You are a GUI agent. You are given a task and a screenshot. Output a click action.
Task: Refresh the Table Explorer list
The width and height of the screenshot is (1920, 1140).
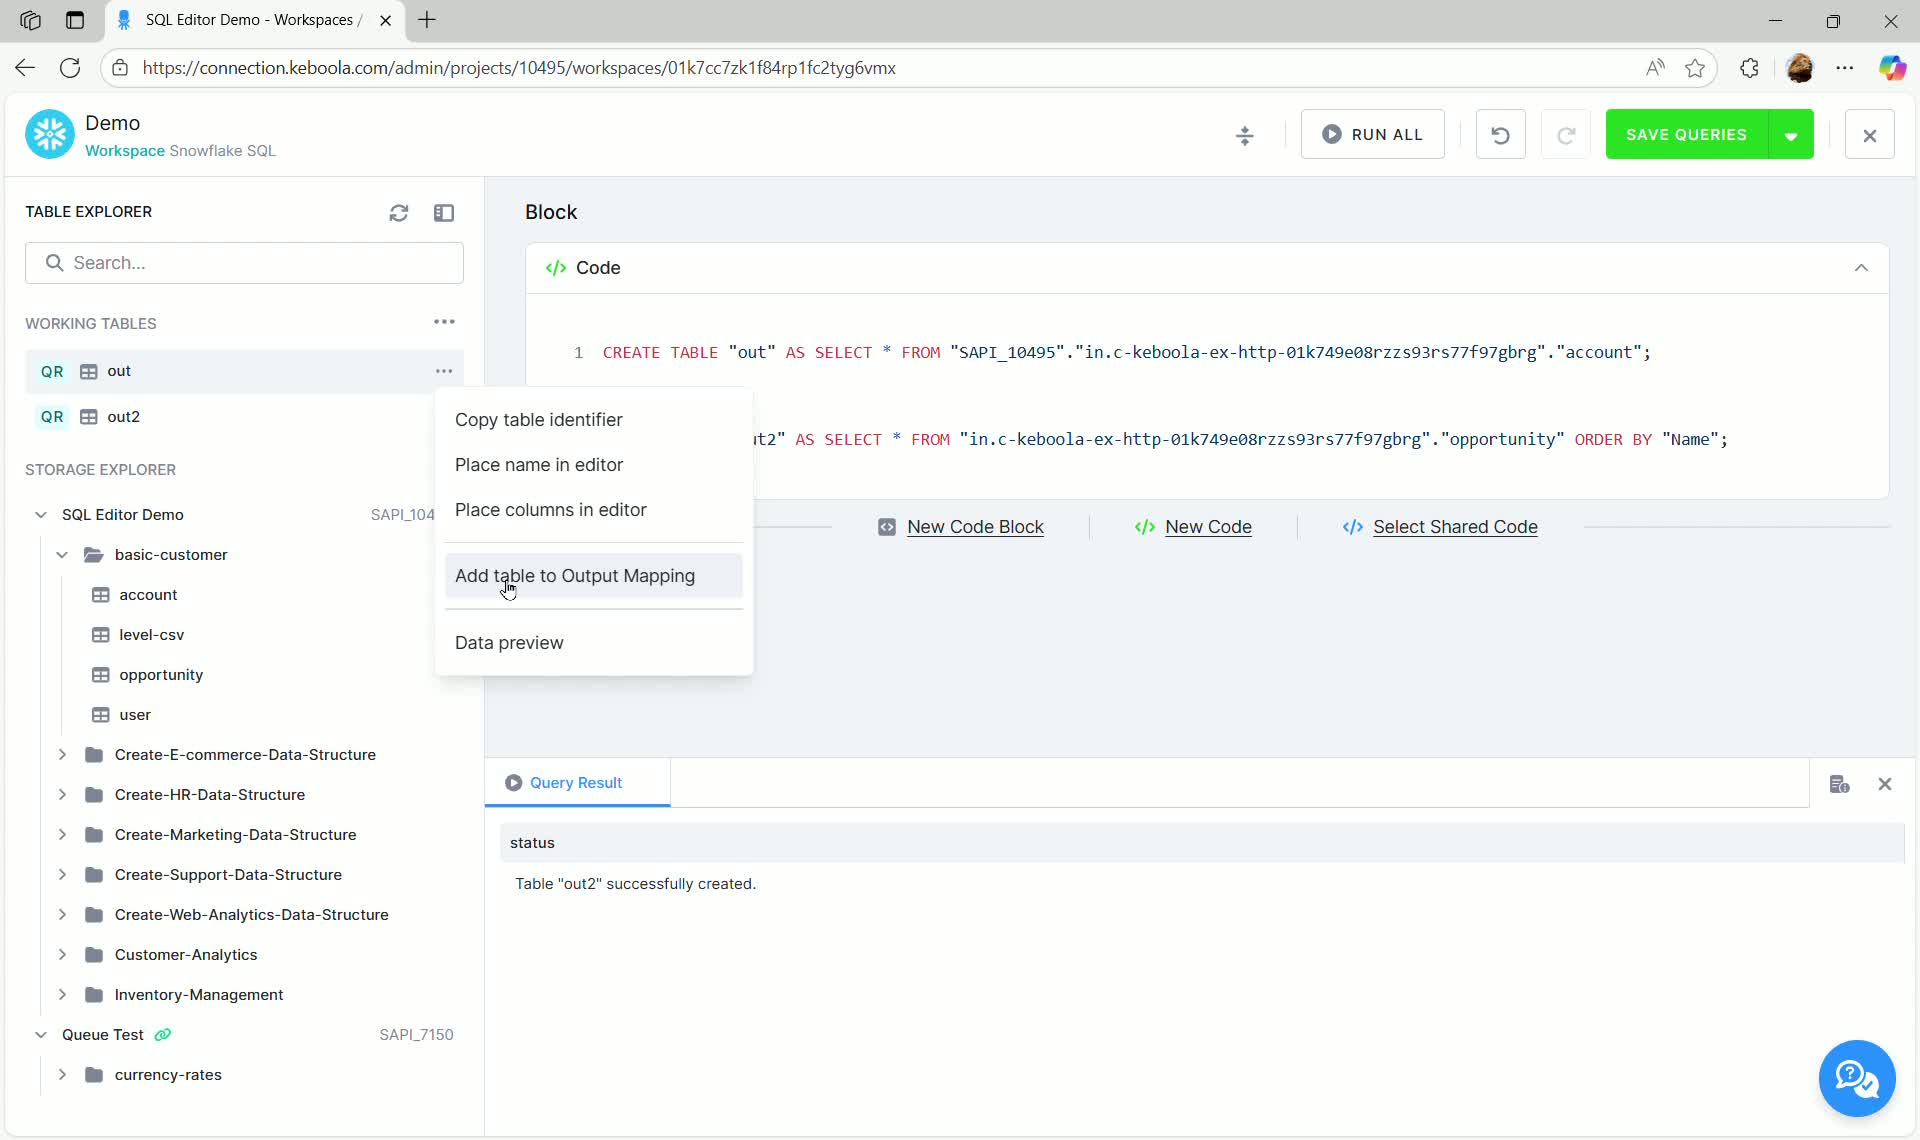point(399,213)
